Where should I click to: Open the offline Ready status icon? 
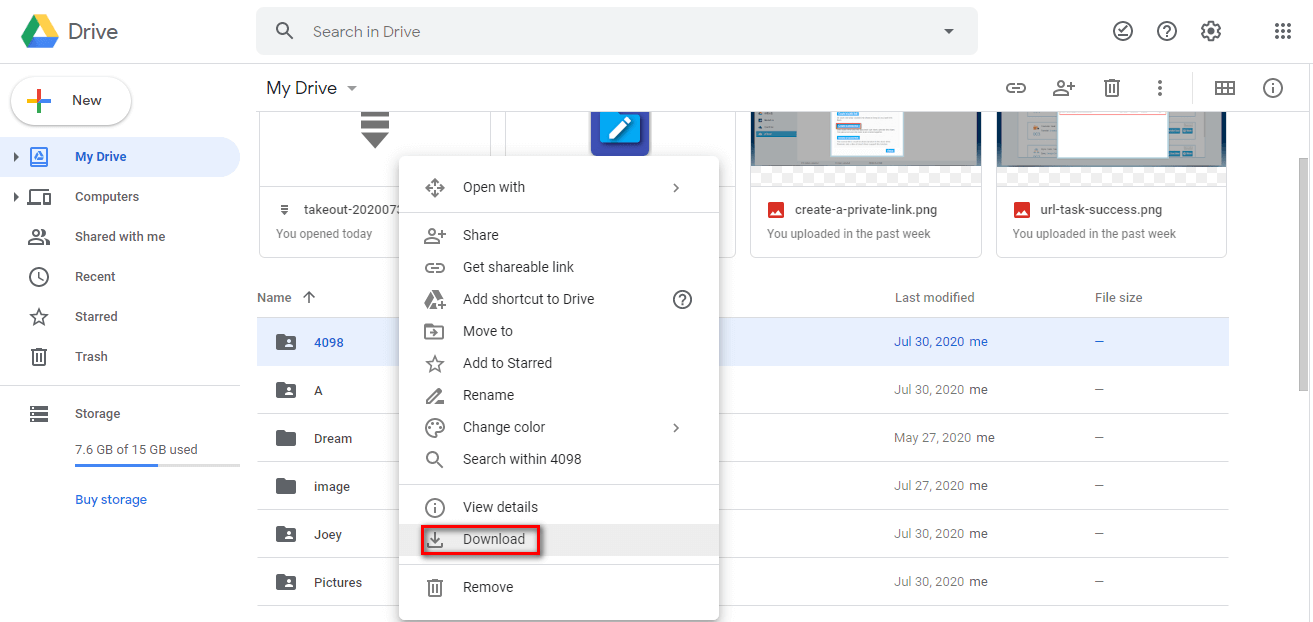pos(1123,31)
